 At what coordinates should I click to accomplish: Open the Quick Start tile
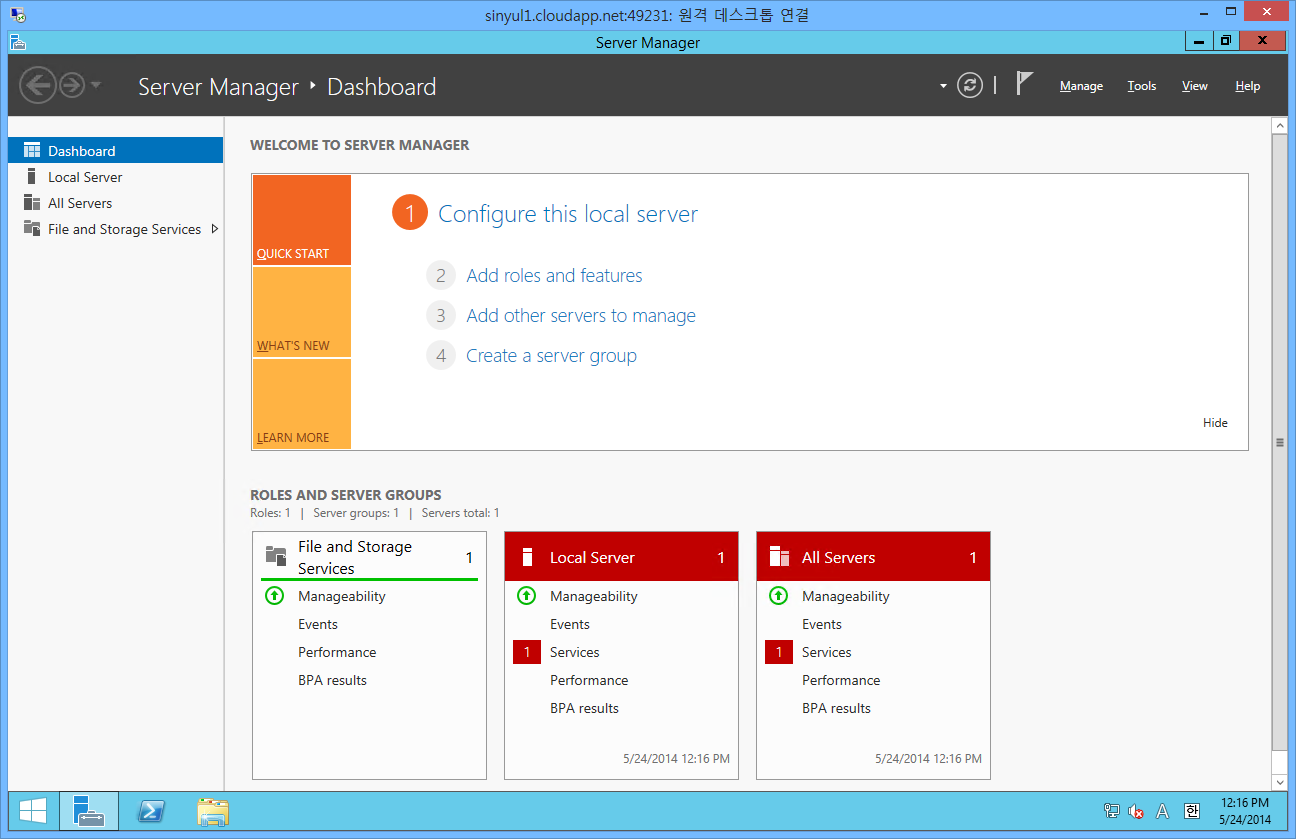tap(302, 220)
